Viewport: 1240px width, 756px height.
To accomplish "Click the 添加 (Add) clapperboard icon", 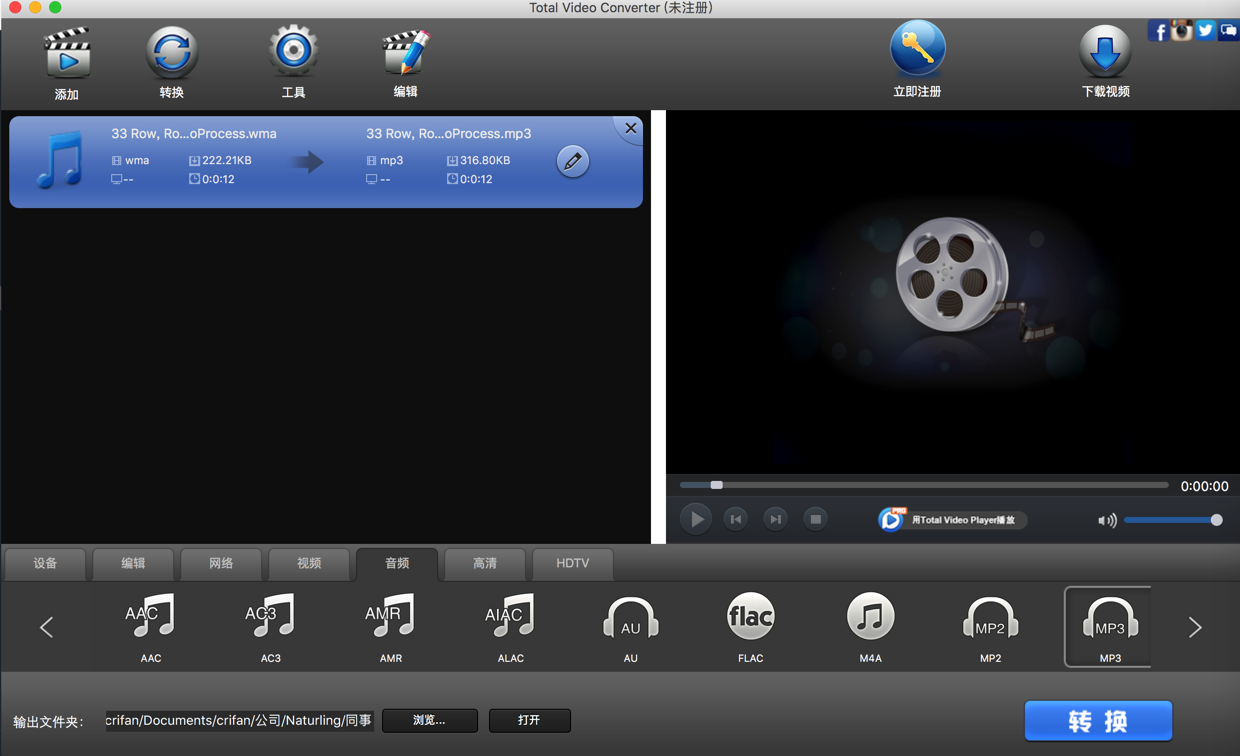I will tap(67, 53).
